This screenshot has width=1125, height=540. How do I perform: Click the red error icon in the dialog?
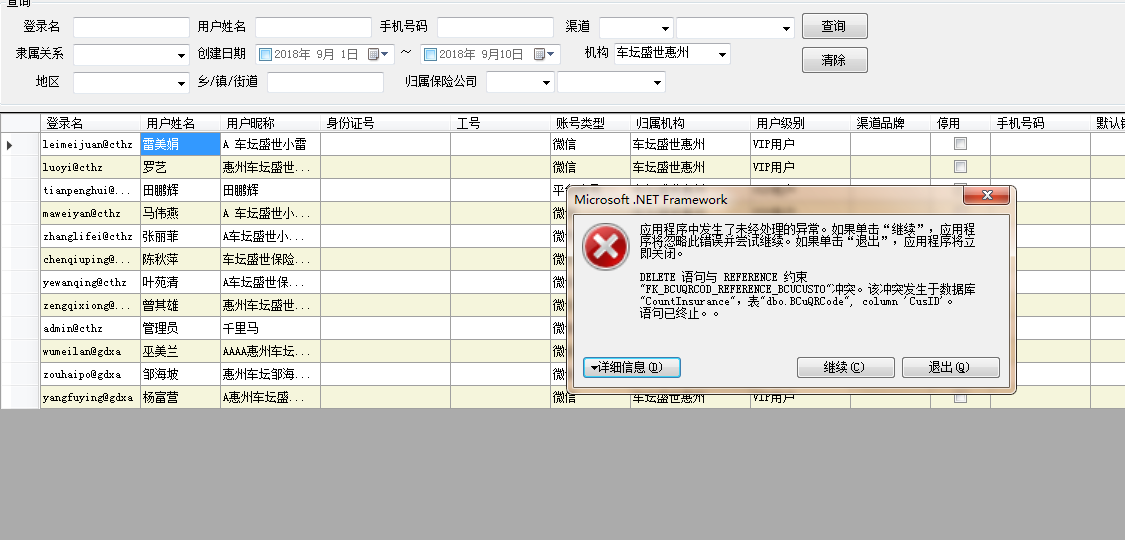(x=606, y=247)
